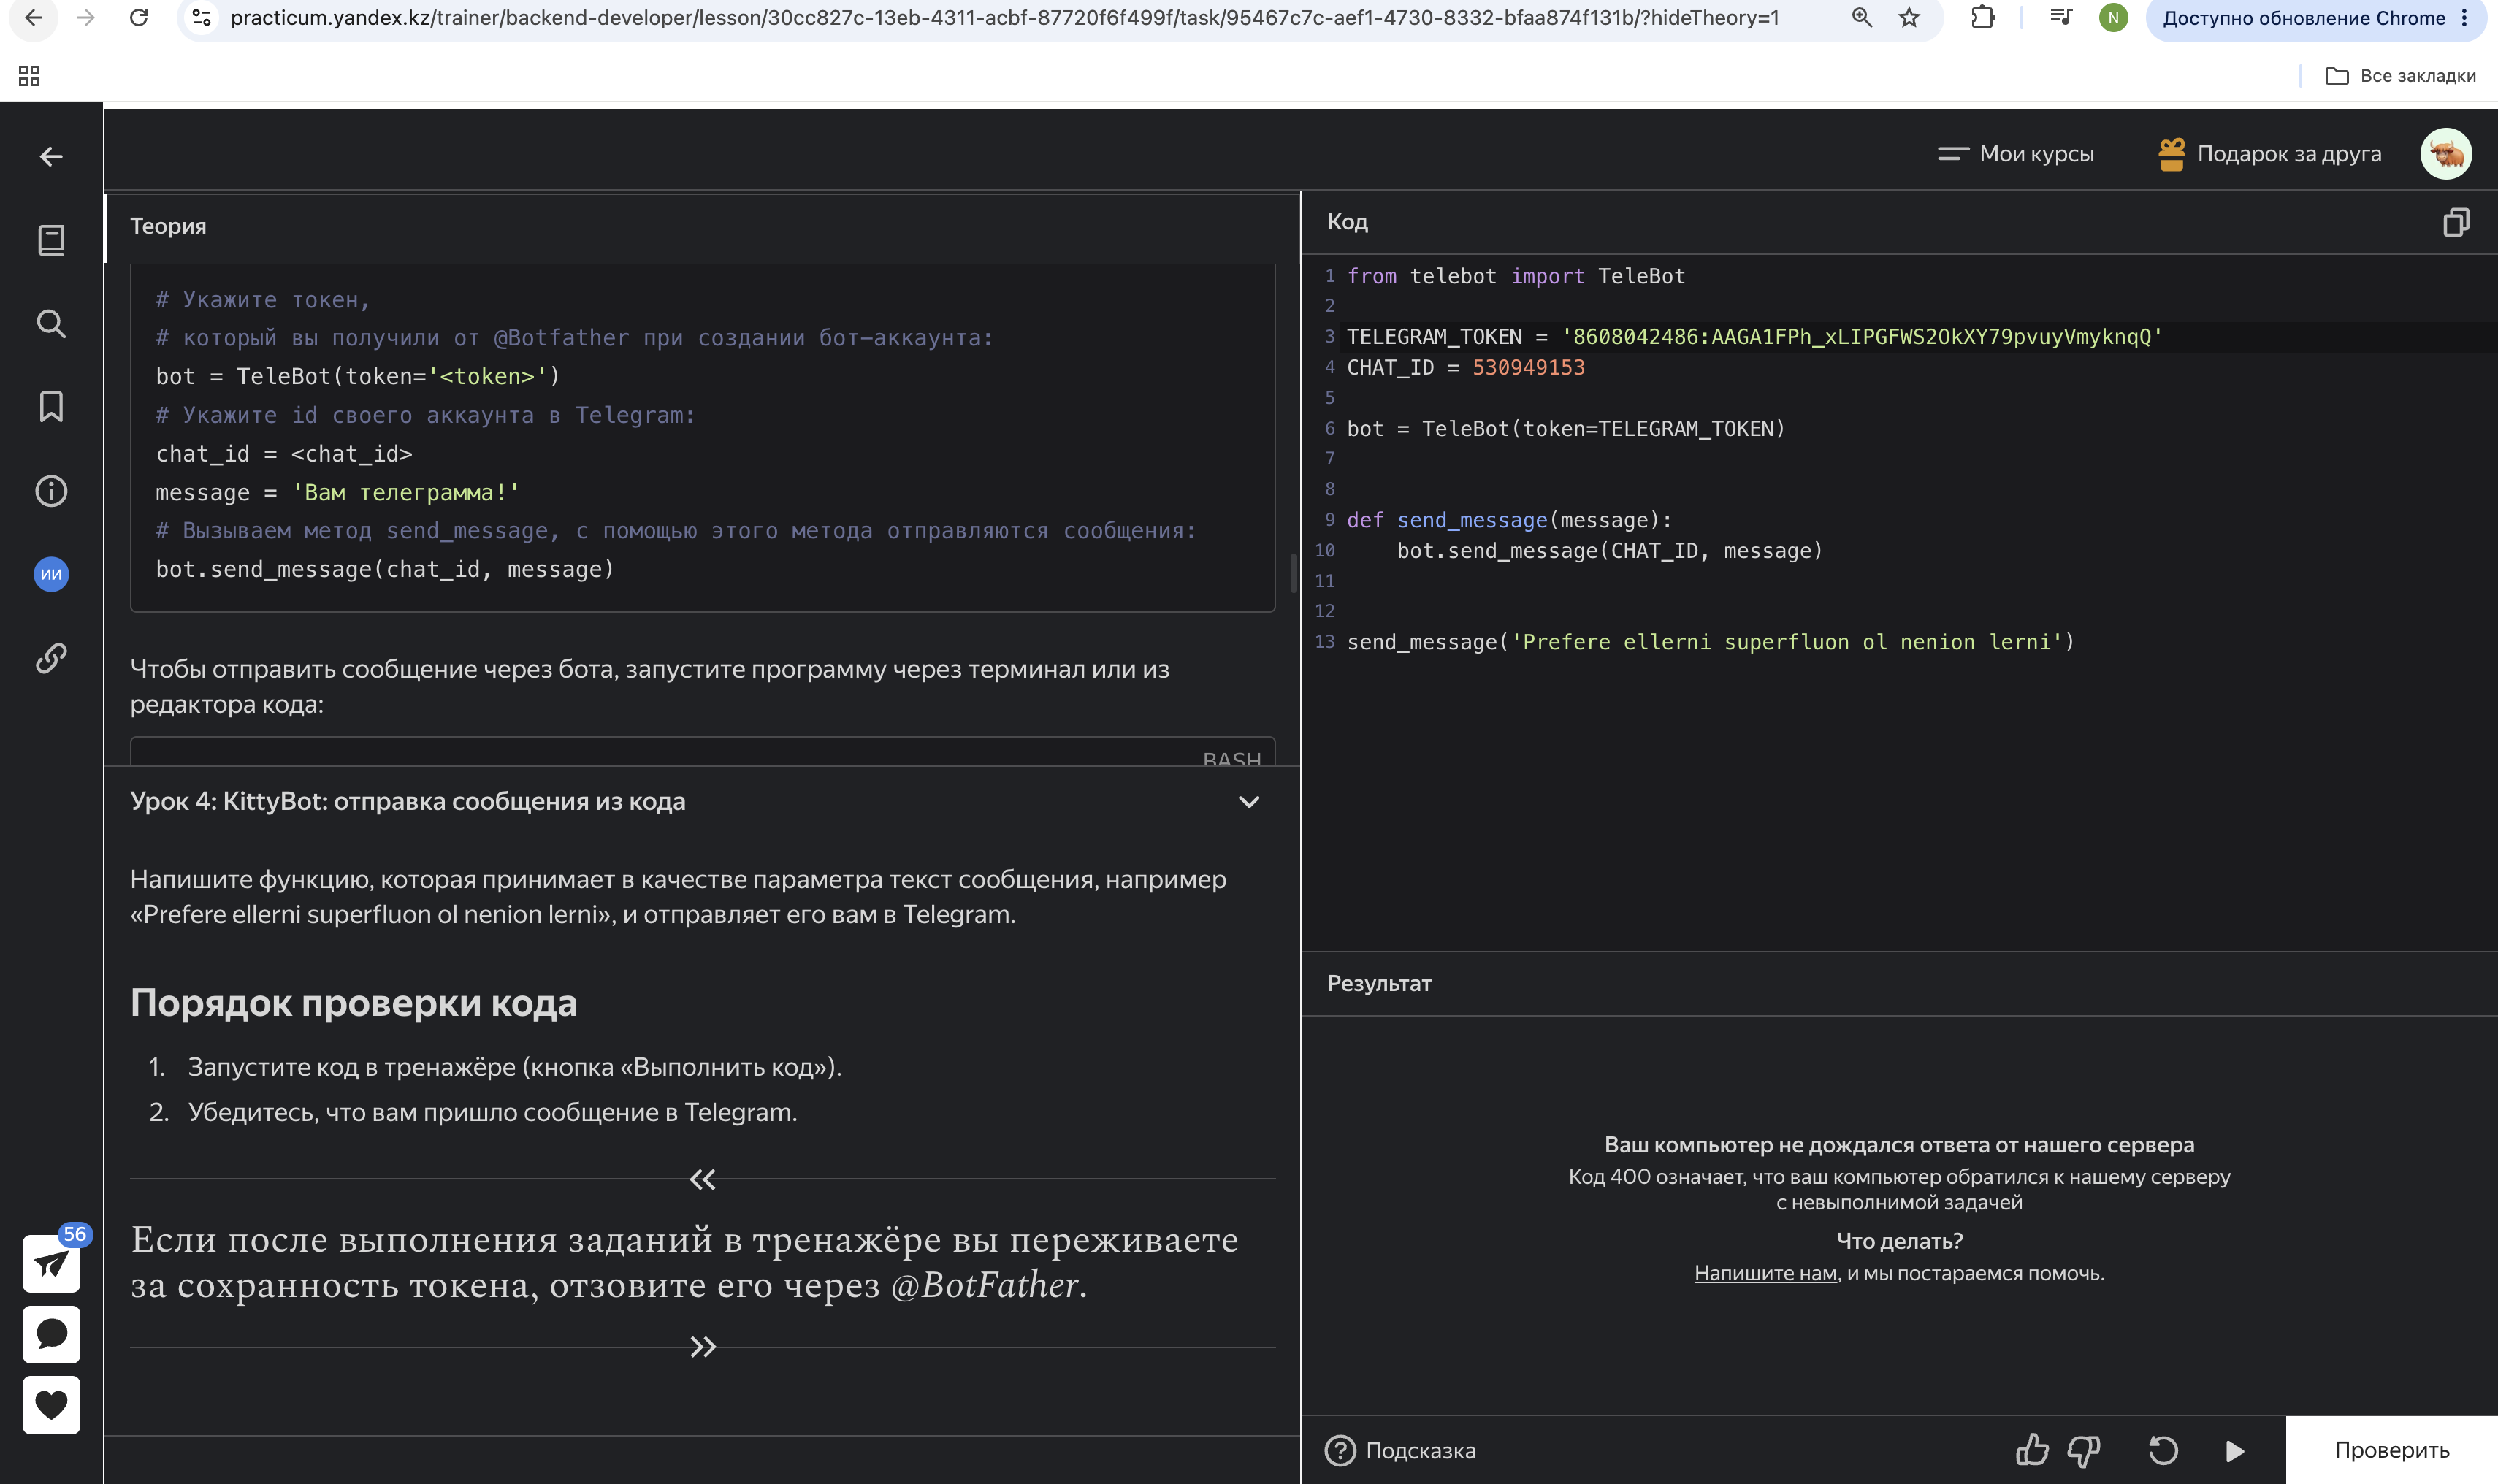Dislike the task with thumbs down
2498x1484 pixels.
pos(2084,1451)
